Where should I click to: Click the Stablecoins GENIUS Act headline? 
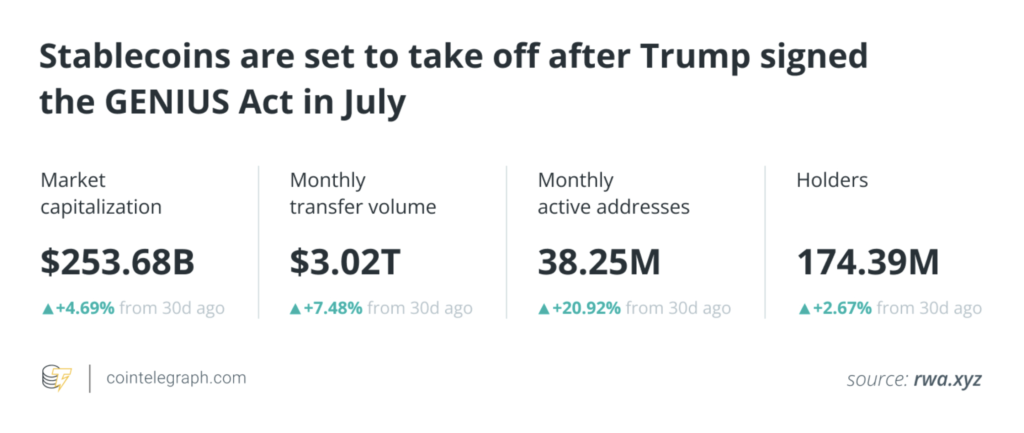coord(454,80)
